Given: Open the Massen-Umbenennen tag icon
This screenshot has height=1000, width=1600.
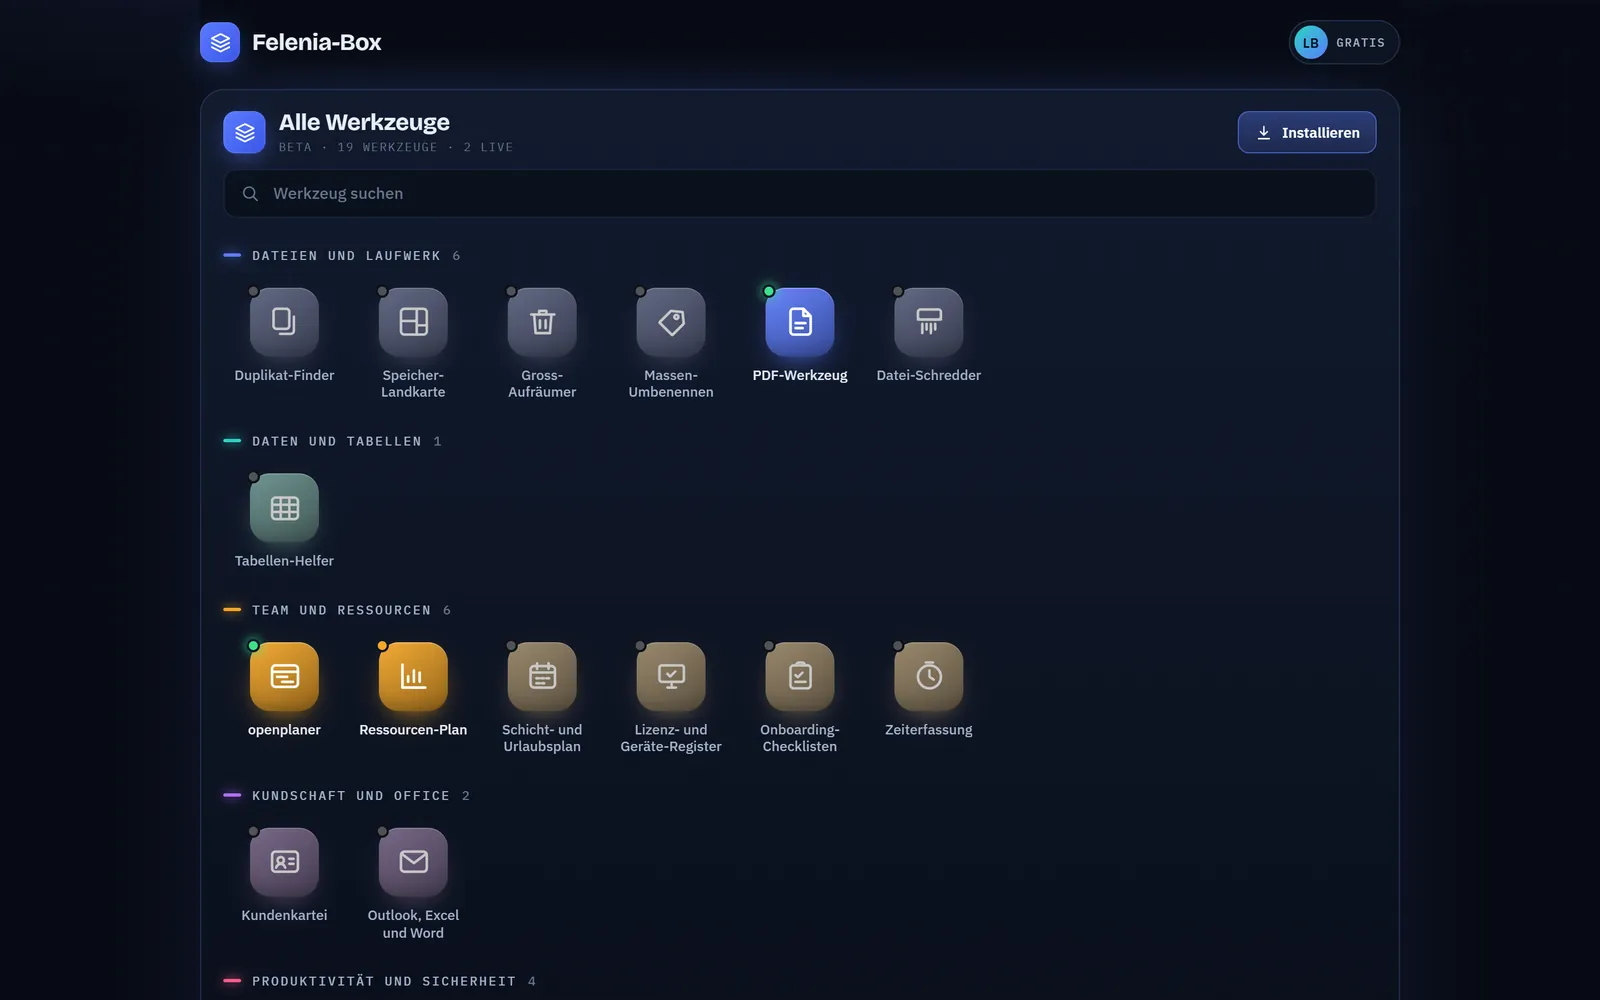Looking at the screenshot, I should pyautogui.click(x=671, y=322).
